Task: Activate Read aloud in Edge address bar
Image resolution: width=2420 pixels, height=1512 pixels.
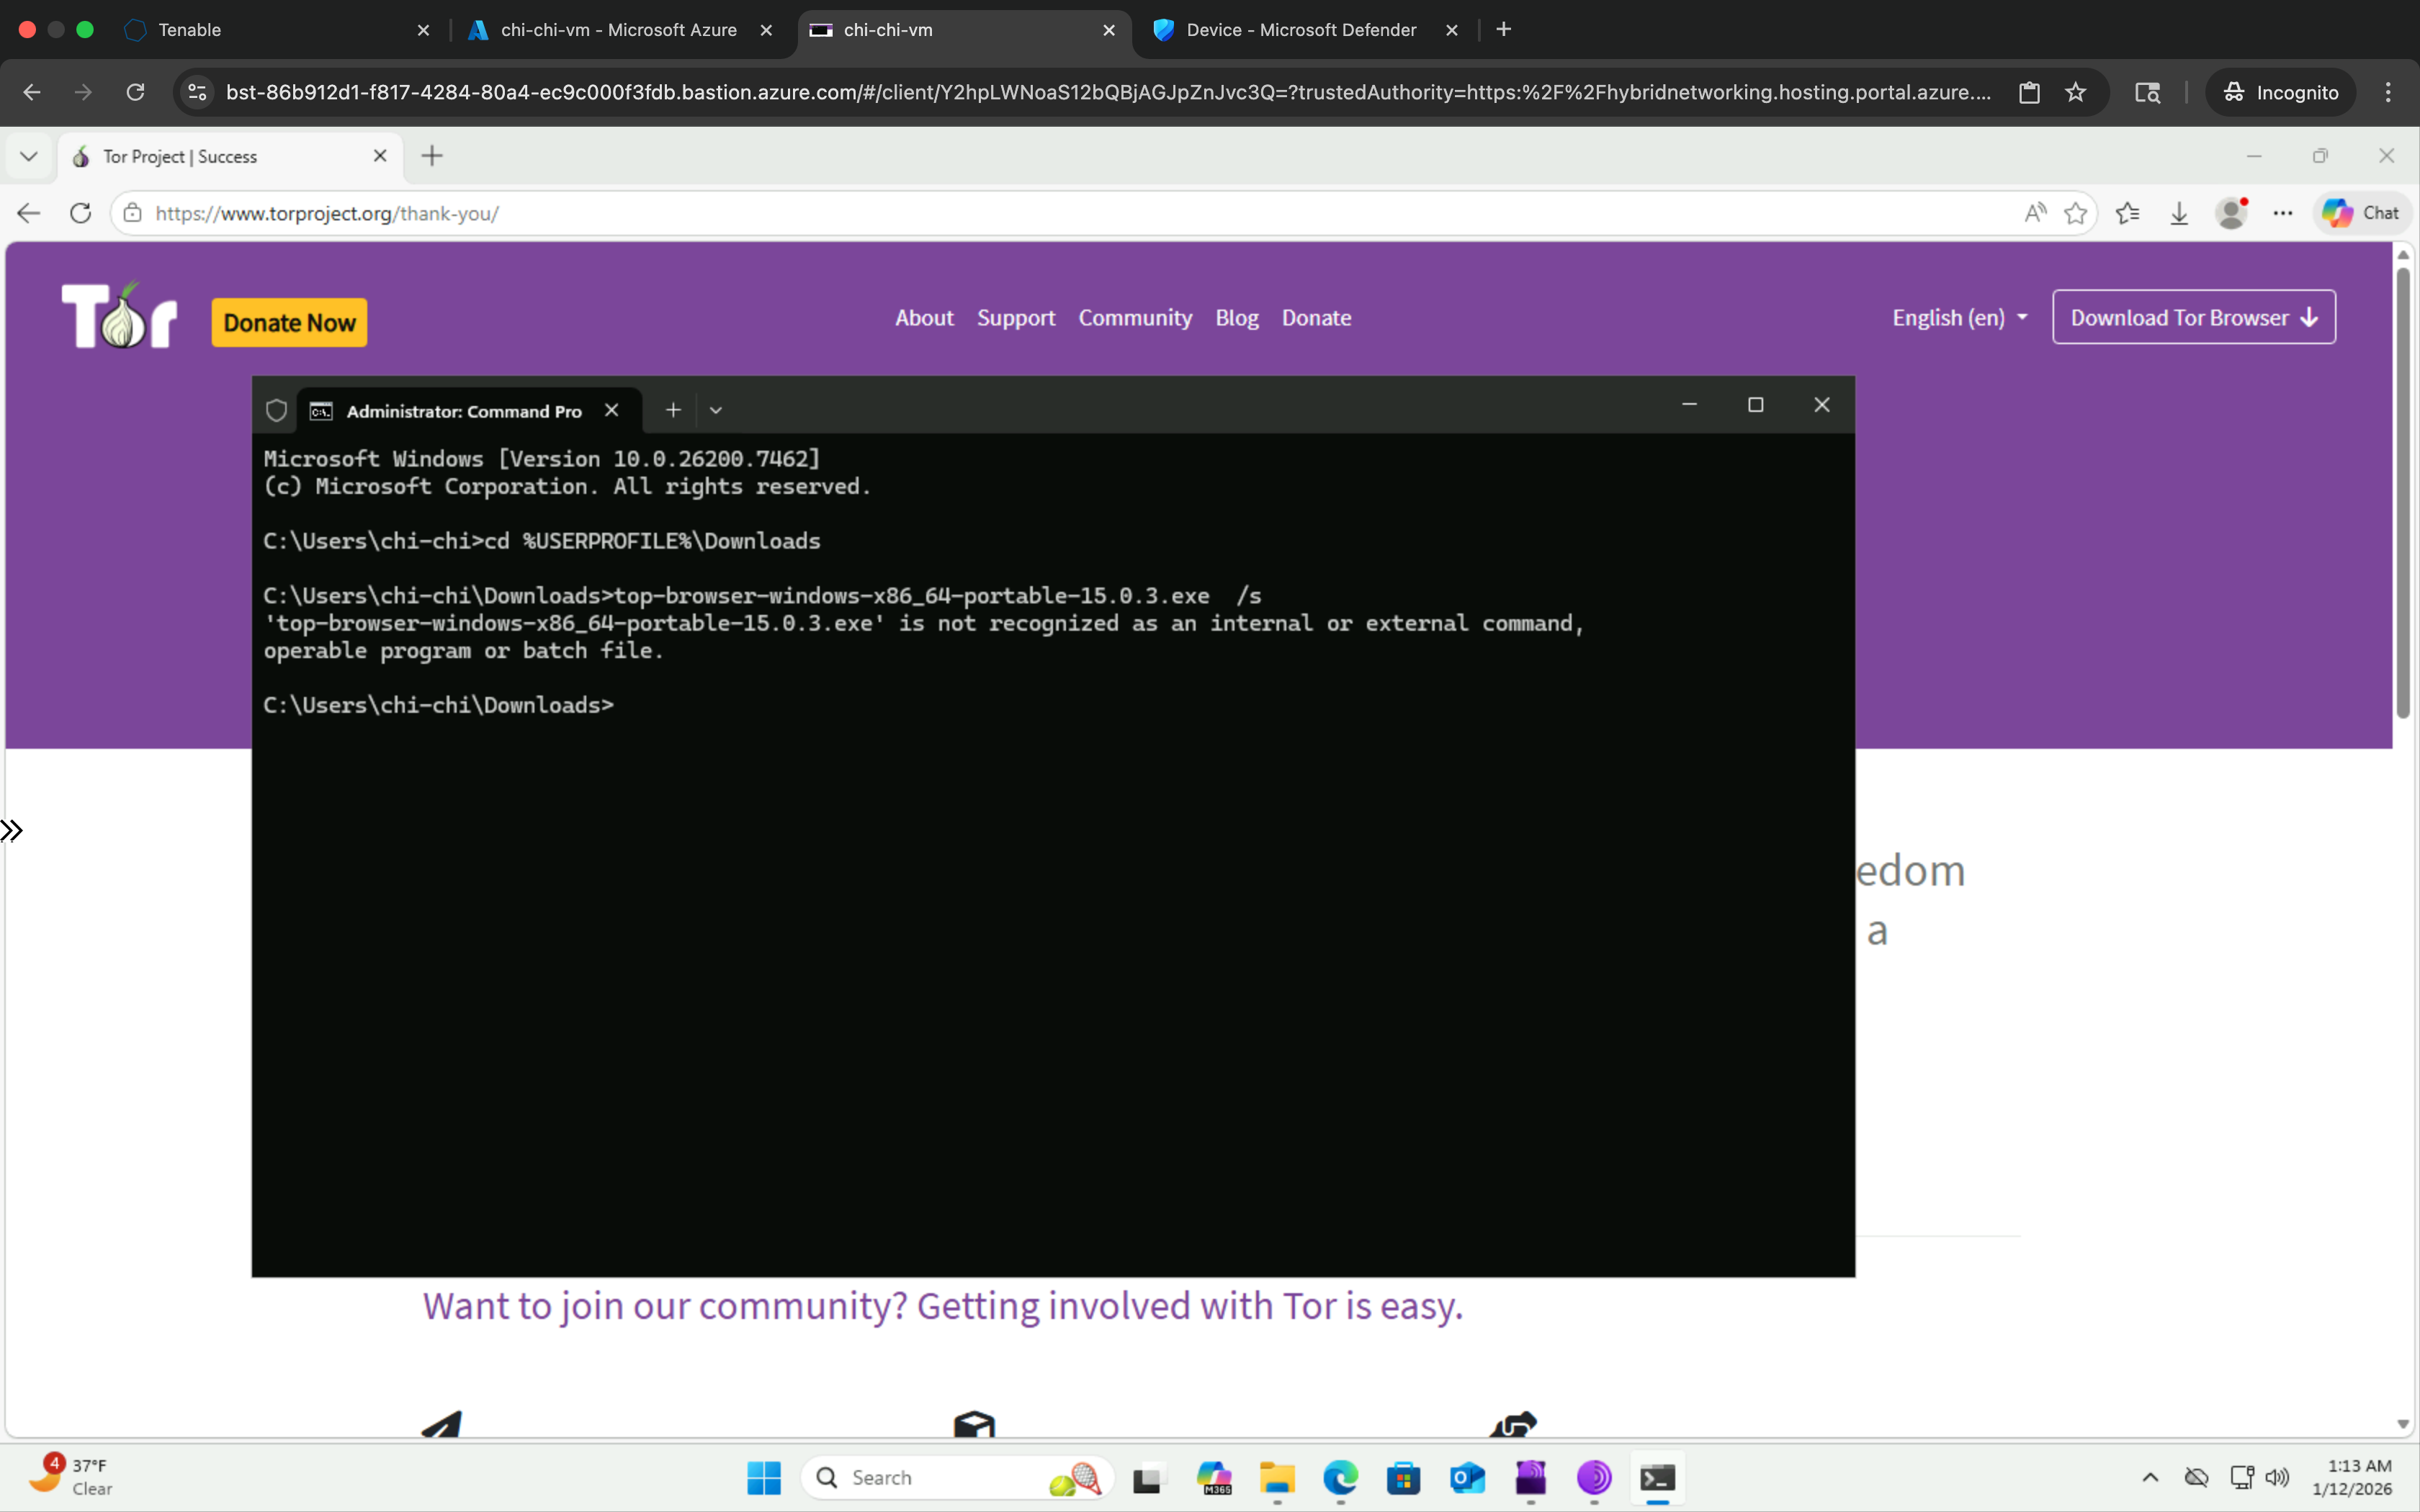Action: pyautogui.click(x=2035, y=213)
